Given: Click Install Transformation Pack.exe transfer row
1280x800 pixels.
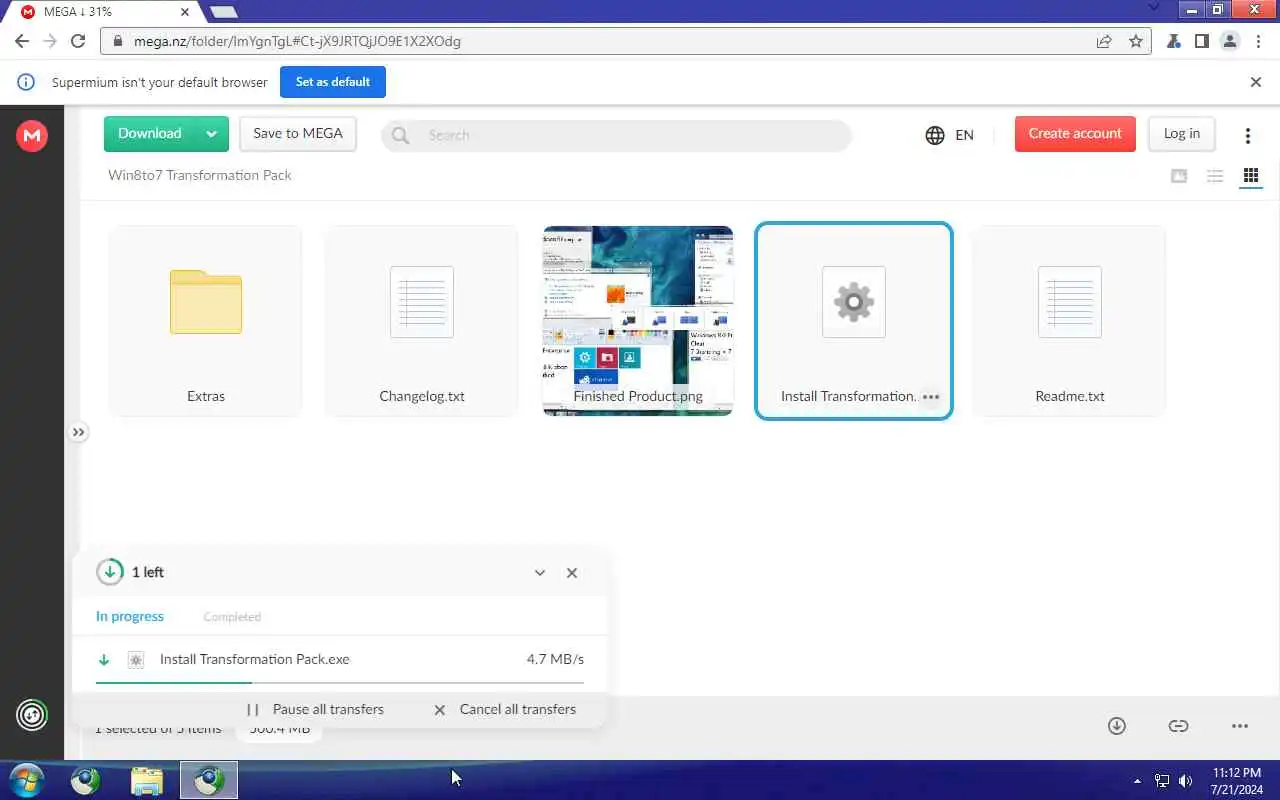Looking at the screenshot, I should [340, 659].
